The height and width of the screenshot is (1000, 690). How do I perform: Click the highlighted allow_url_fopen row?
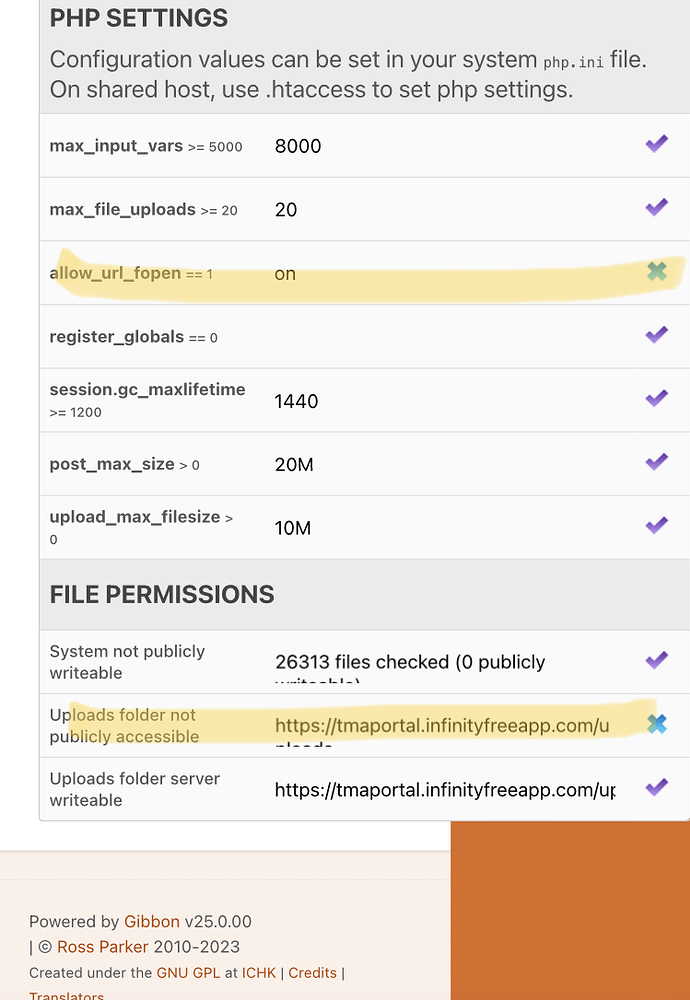coord(300,273)
